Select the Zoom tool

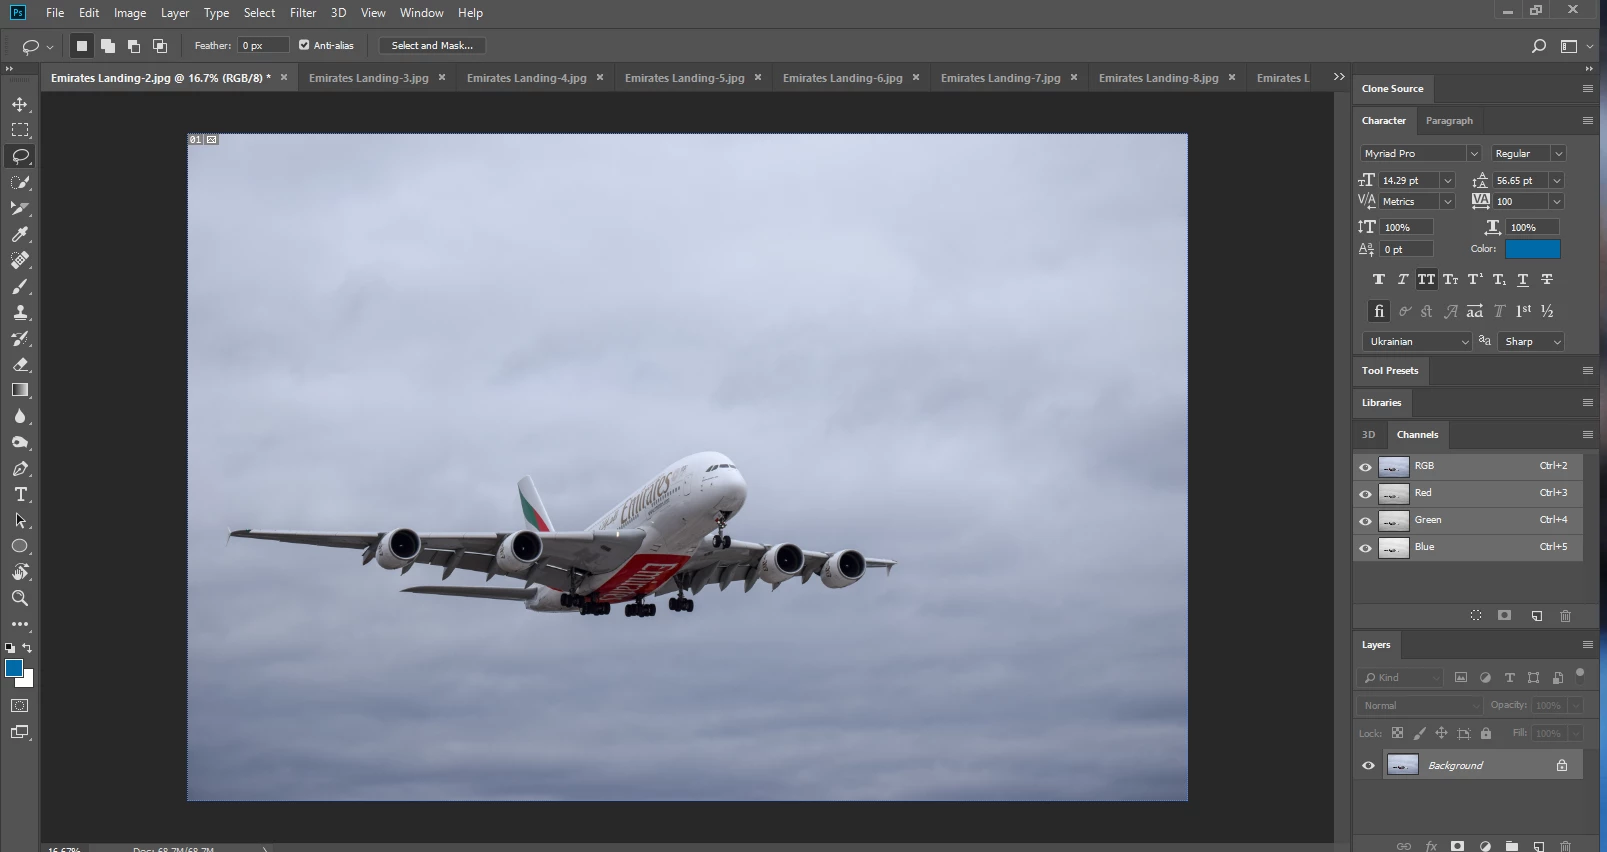tap(20, 598)
